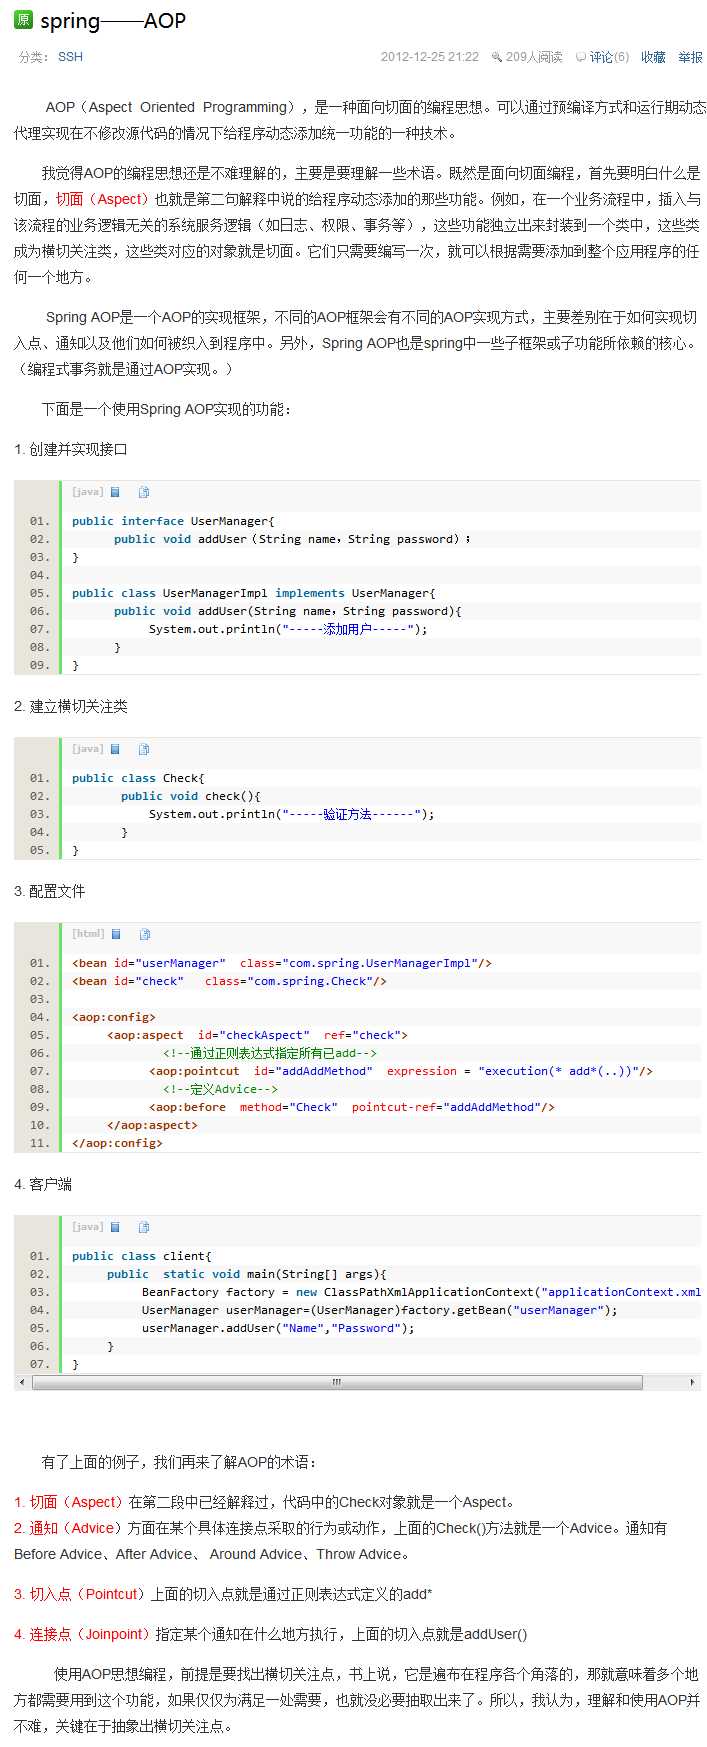Click the magnifier icon beside 209人阅读
Screen dimensions: 707x1747
pos(496,57)
